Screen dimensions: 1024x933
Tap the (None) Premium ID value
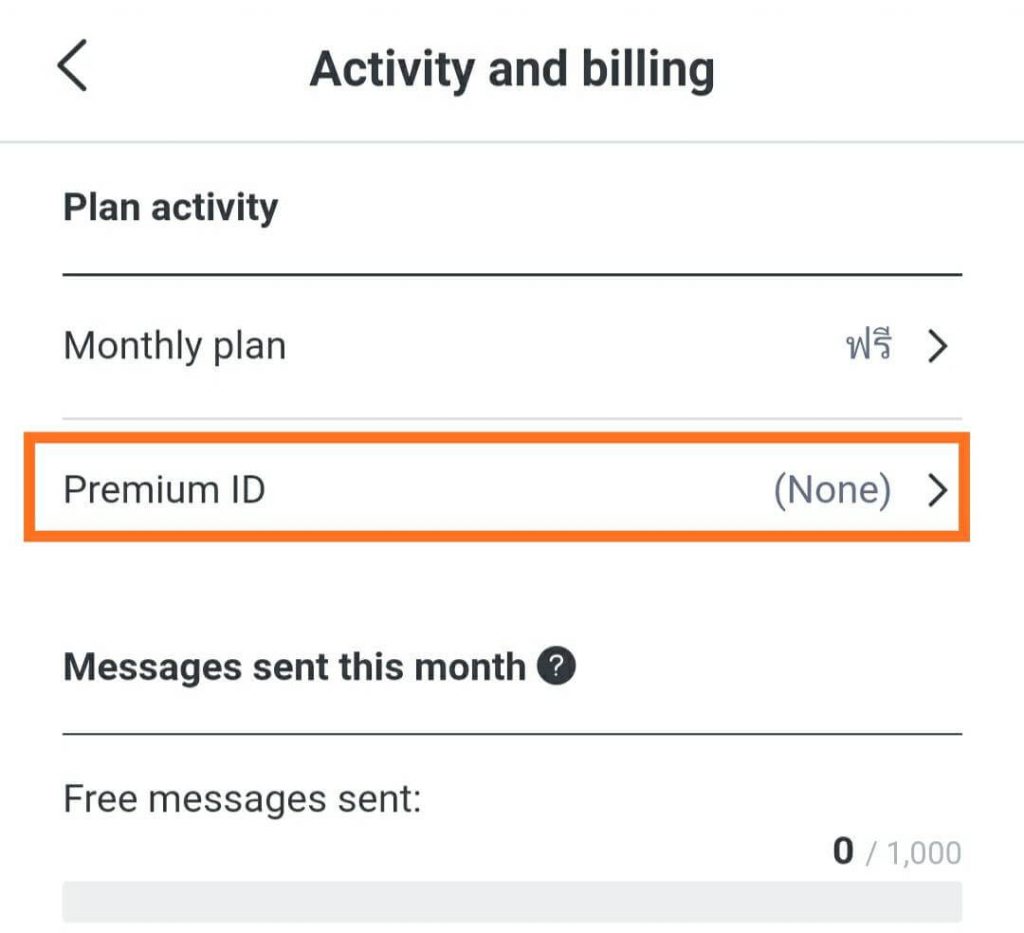[x=832, y=490]
